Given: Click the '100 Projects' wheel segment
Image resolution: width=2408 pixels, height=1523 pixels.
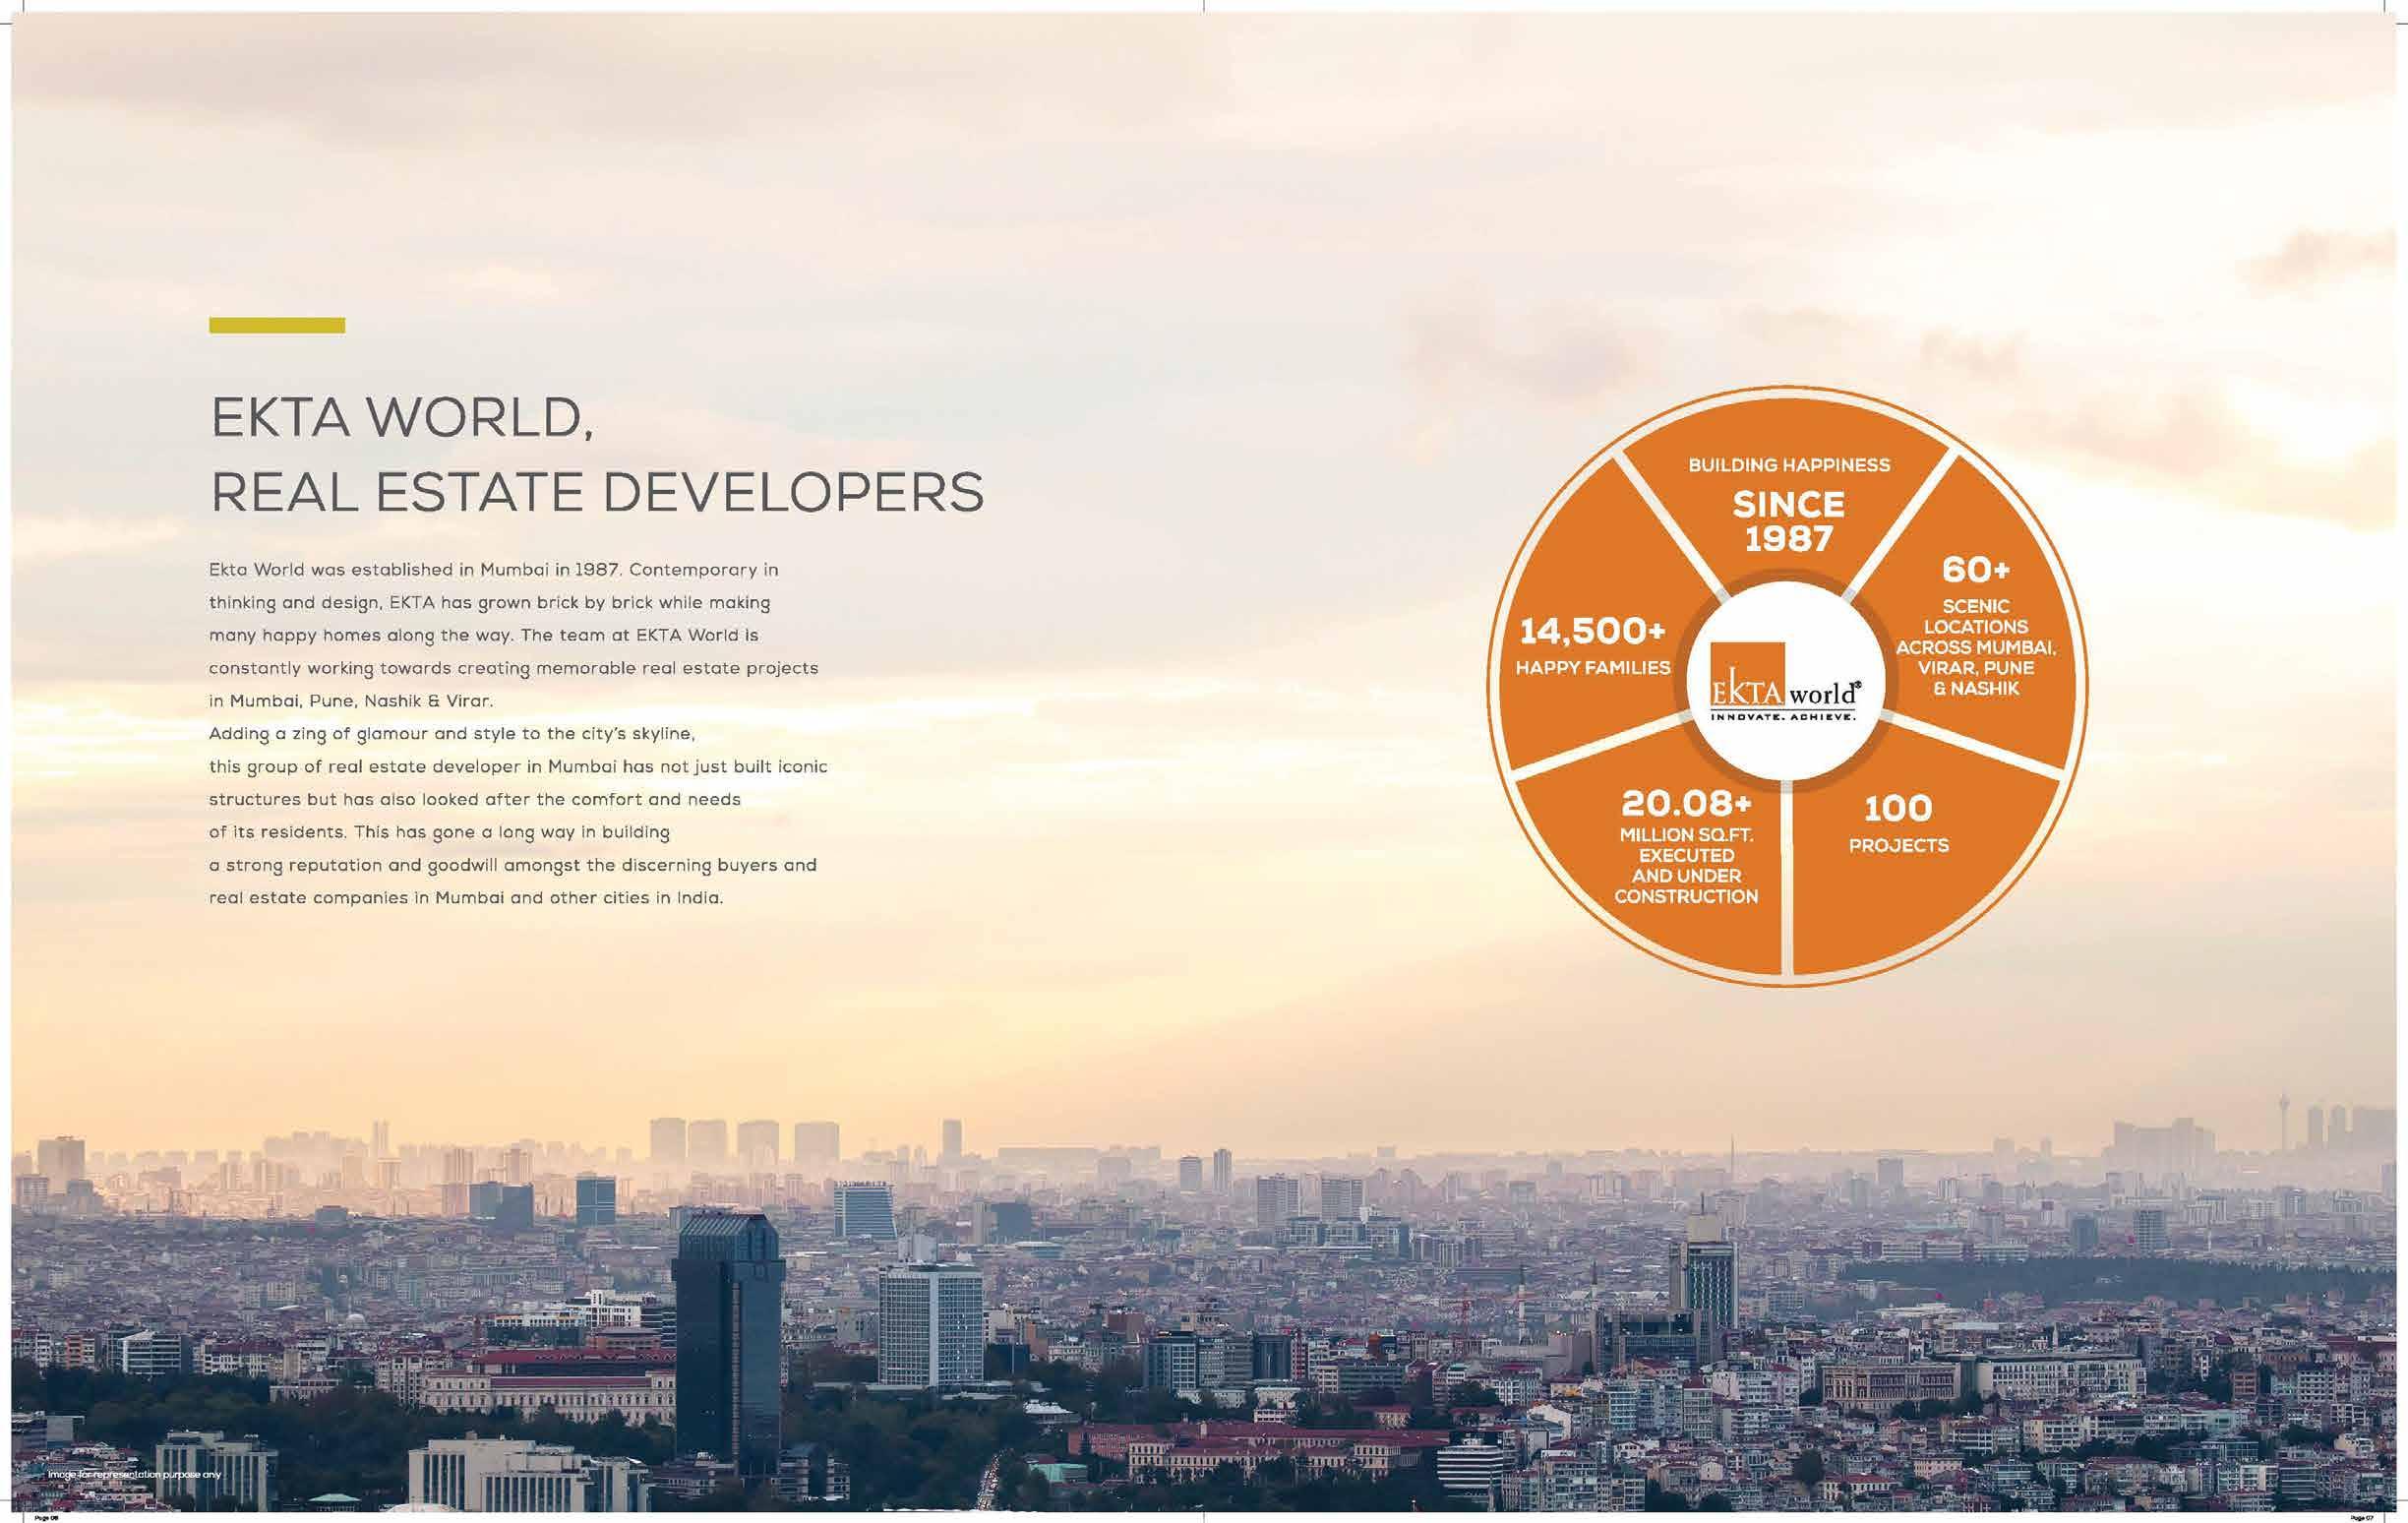Looking at the screenshot, I should [1898, 825].
